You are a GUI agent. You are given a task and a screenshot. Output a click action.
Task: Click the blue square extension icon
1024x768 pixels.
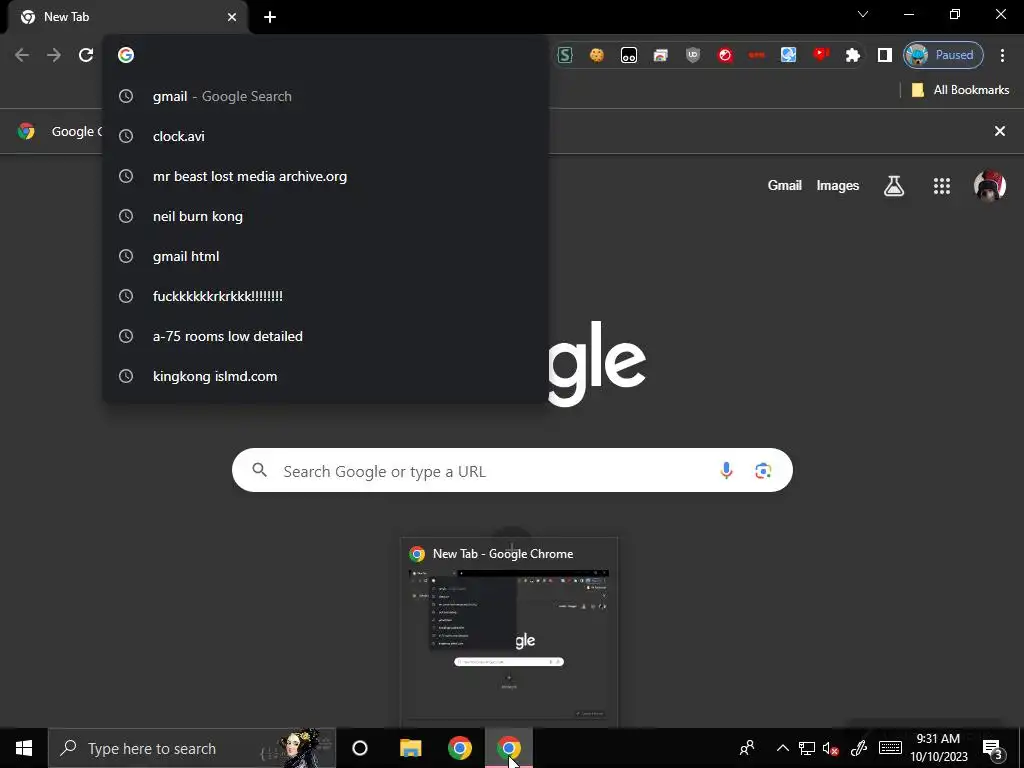point(788,55)
